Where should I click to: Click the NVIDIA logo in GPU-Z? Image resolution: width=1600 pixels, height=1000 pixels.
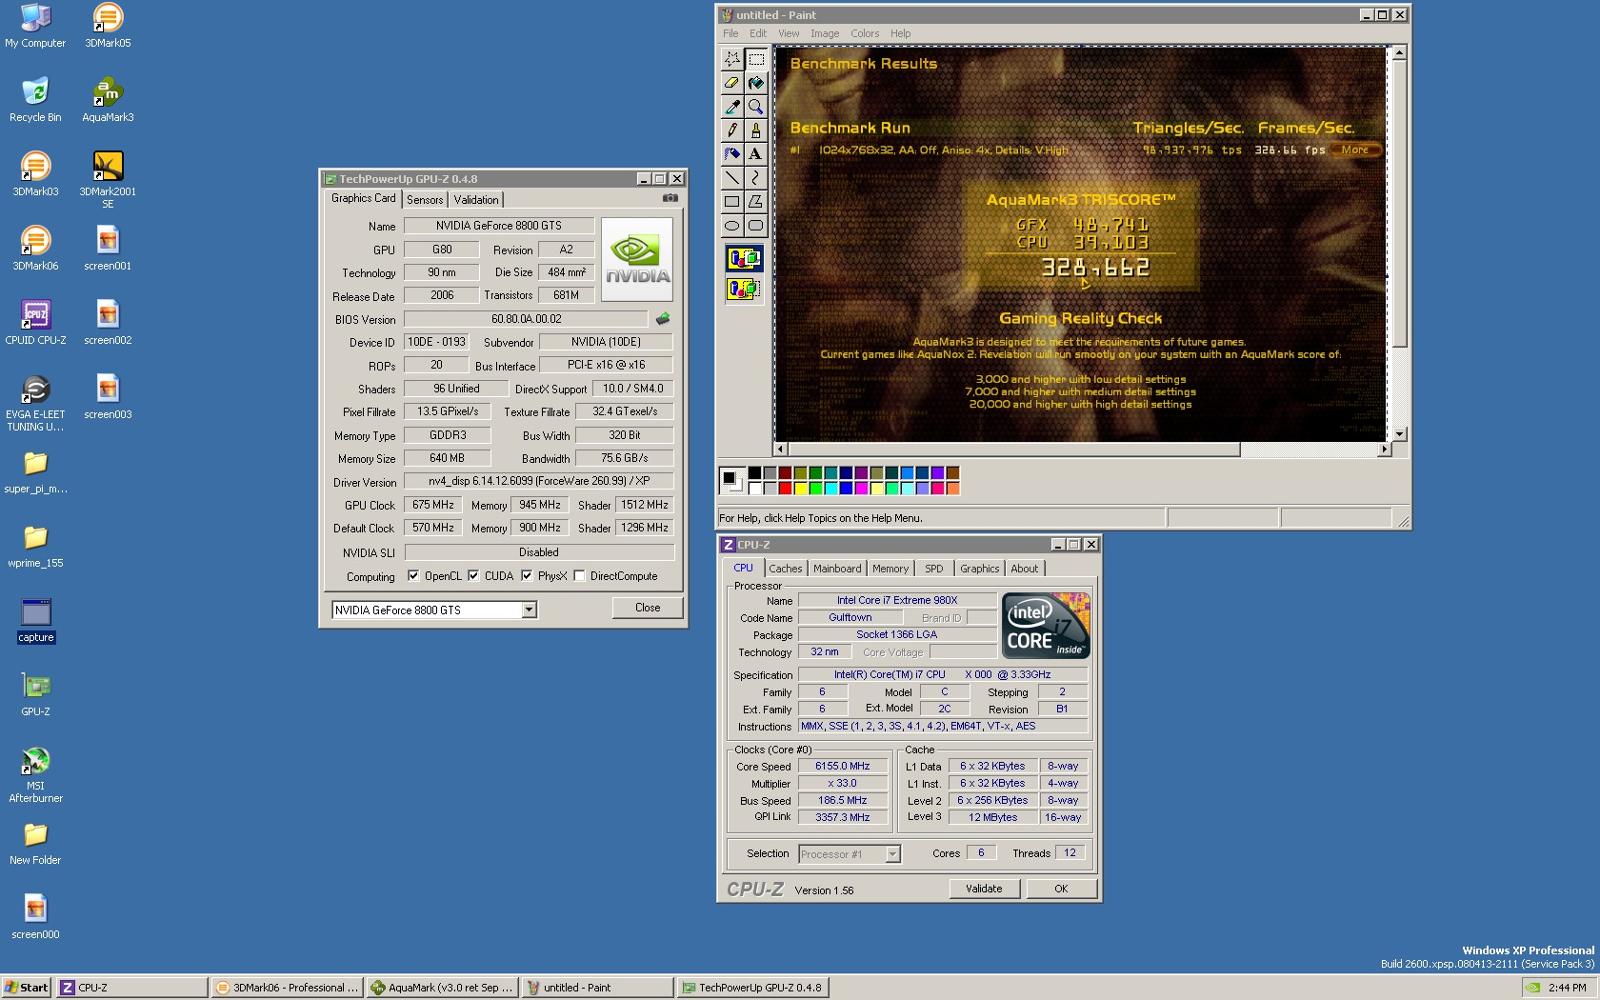(637, 259)
